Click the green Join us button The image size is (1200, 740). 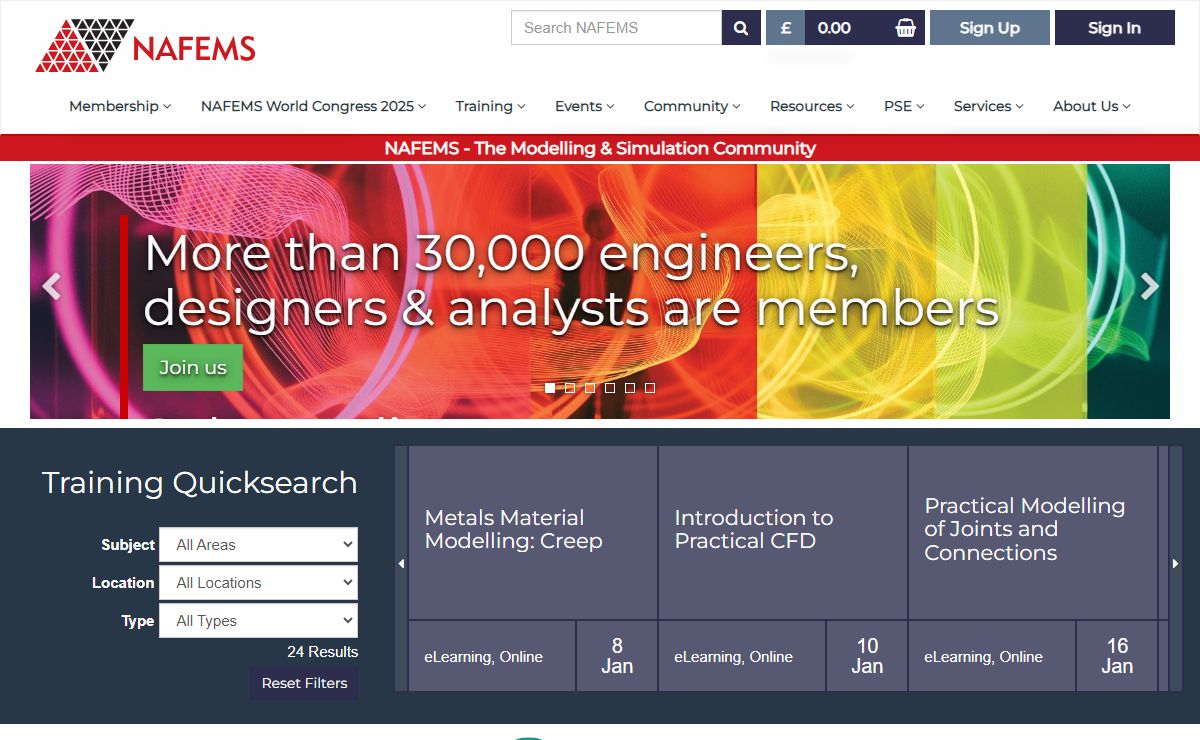click(193, 367)
